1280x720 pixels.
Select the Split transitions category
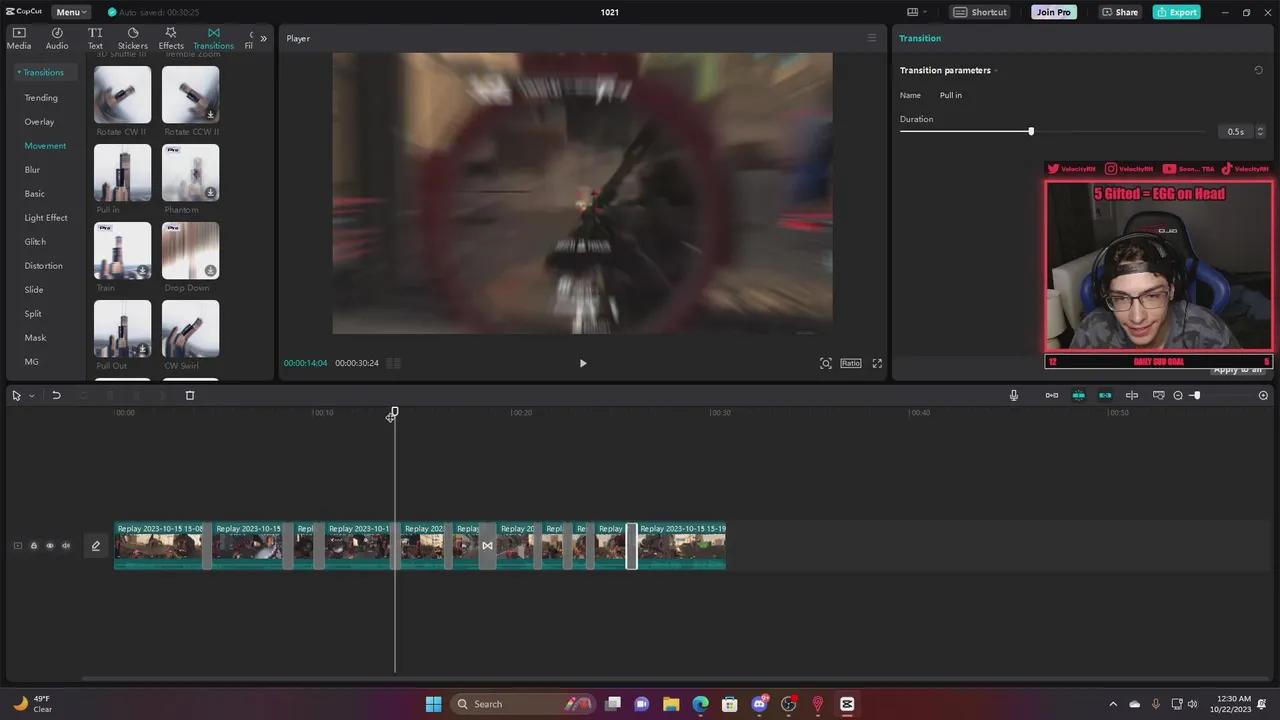pyautogui.click(x=33, y=314)
